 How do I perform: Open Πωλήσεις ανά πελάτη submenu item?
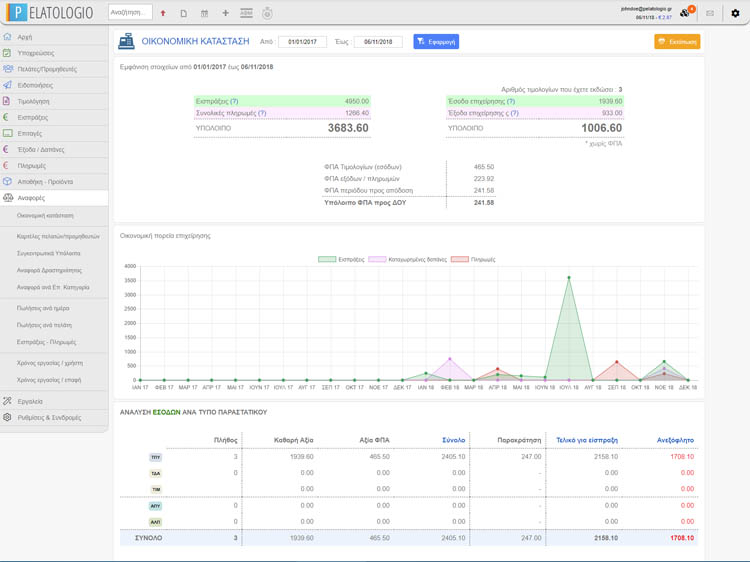point(44,325)
